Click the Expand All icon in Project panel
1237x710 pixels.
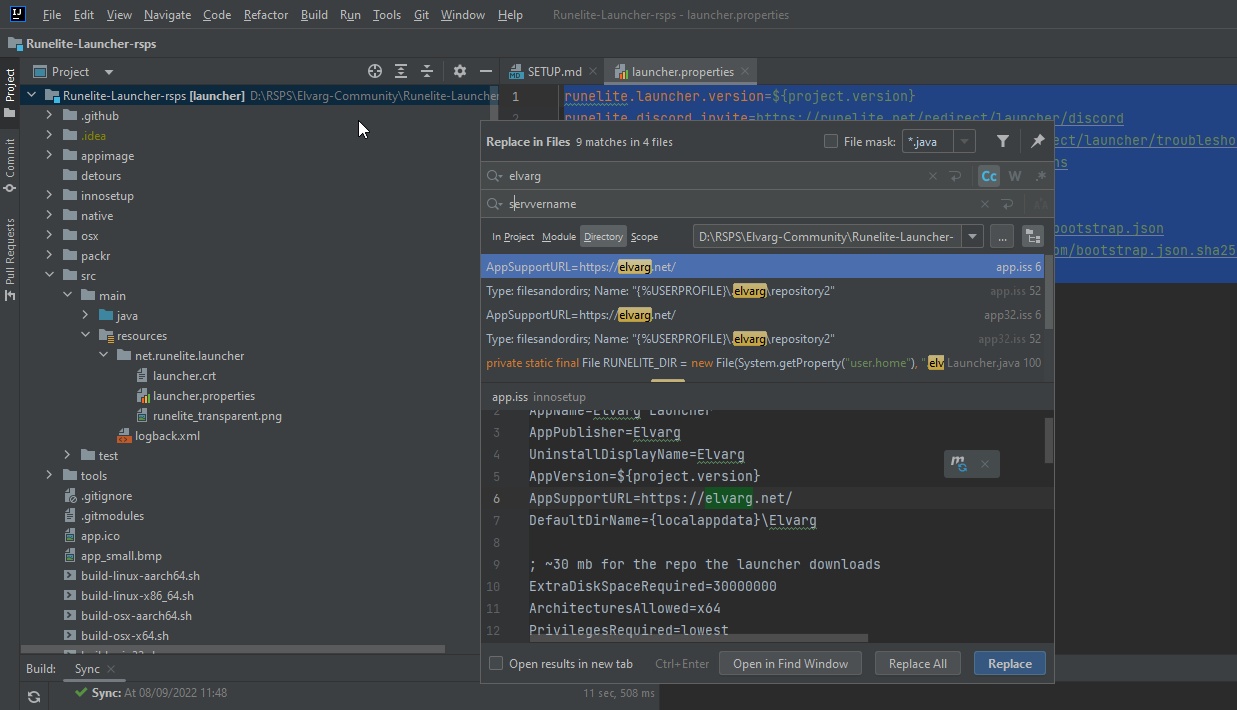coord(401,71)
